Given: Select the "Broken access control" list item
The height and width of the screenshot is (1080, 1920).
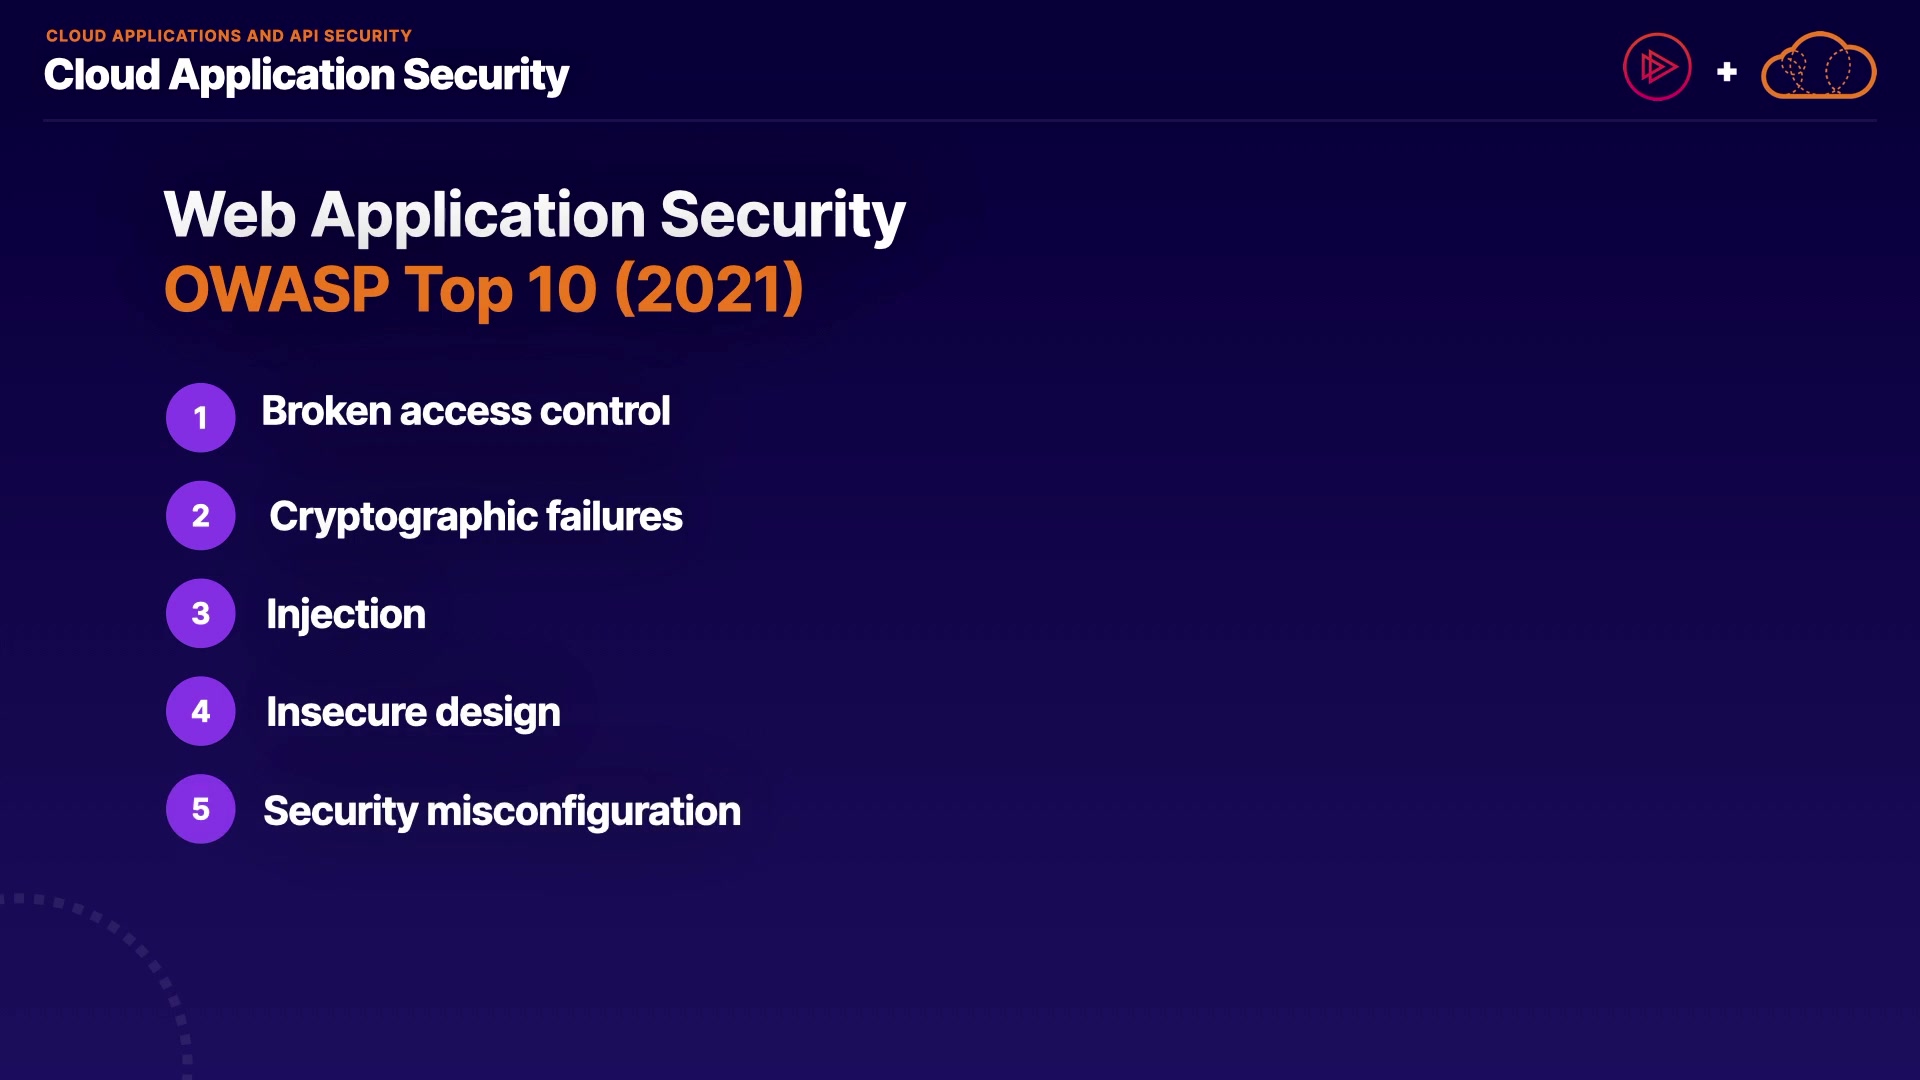Looking at the screenshot, I should point(465,411).
